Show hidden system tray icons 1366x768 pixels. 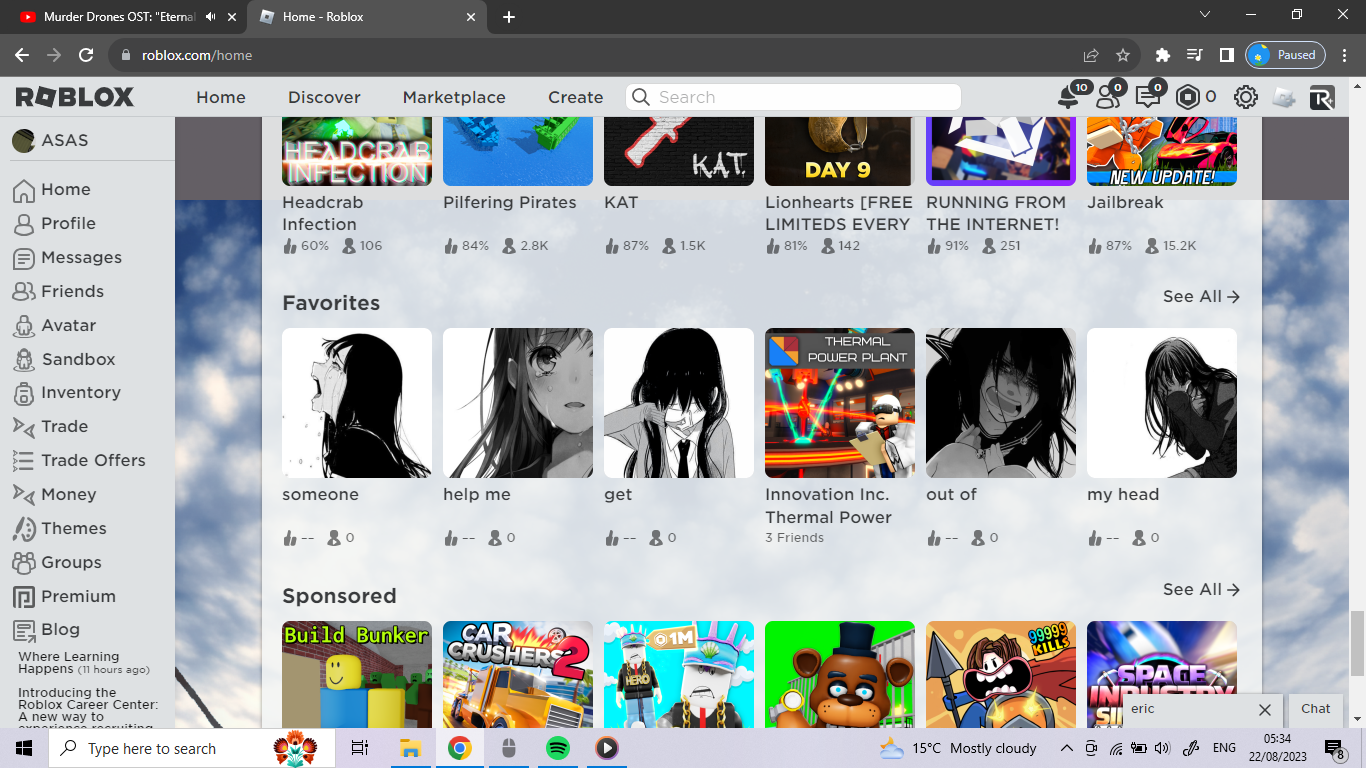pos(1066,748)
